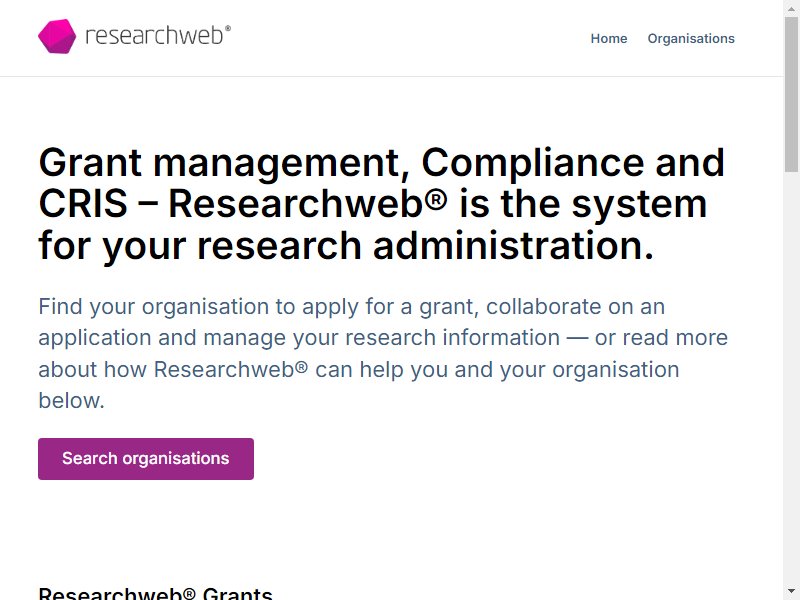The height and width of the screenshot is (600, 800).
Task: Click the Search organisations button
Action: tap(146, 459)
